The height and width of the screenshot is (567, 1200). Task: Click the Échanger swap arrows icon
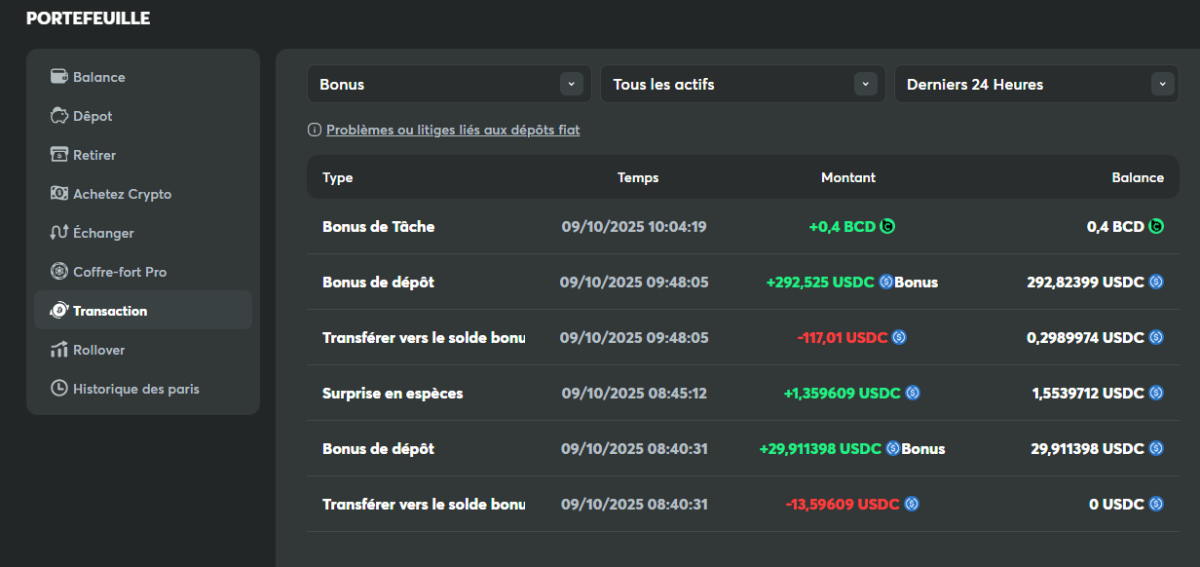click(x=59, y=233)
